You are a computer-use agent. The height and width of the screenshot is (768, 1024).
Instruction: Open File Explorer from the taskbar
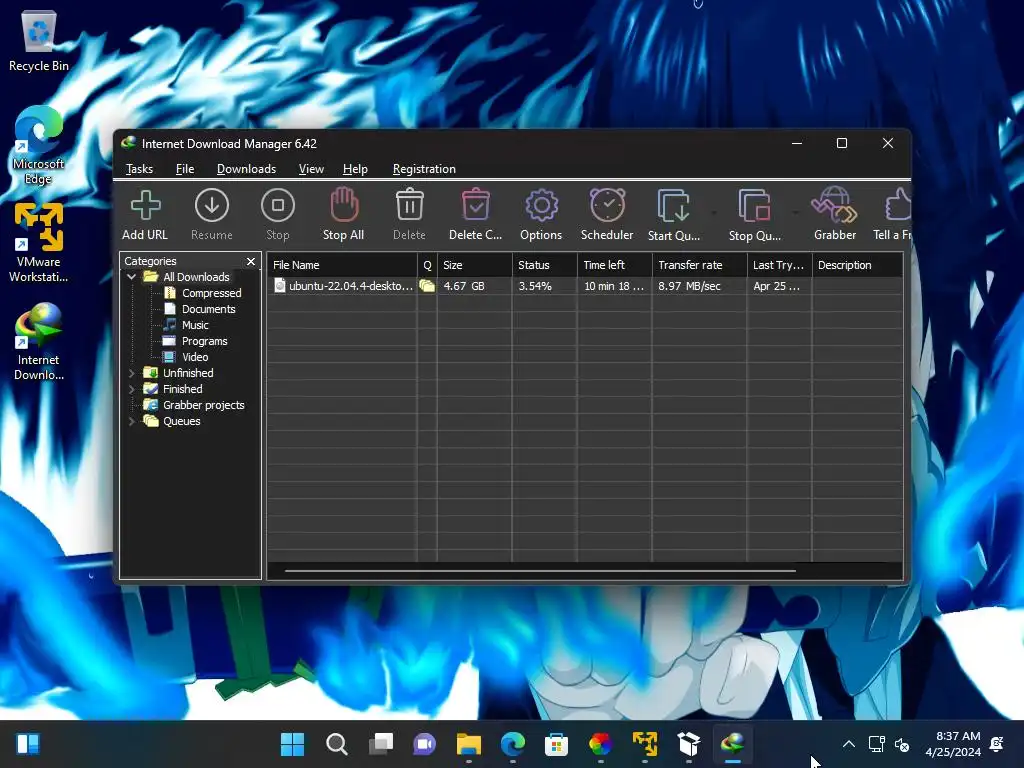click(468, 744)
